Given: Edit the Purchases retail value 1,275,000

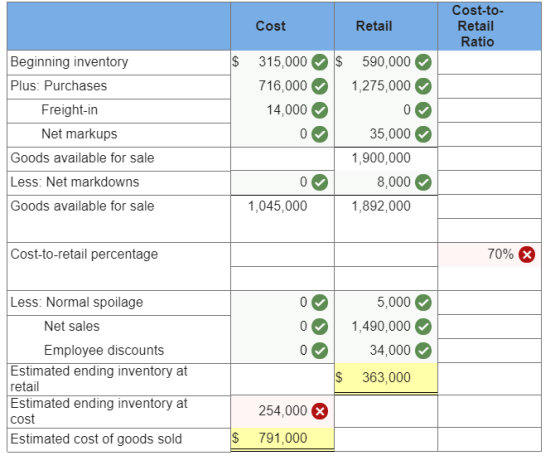Looking at the screenshot, I should tap(386, 86).
